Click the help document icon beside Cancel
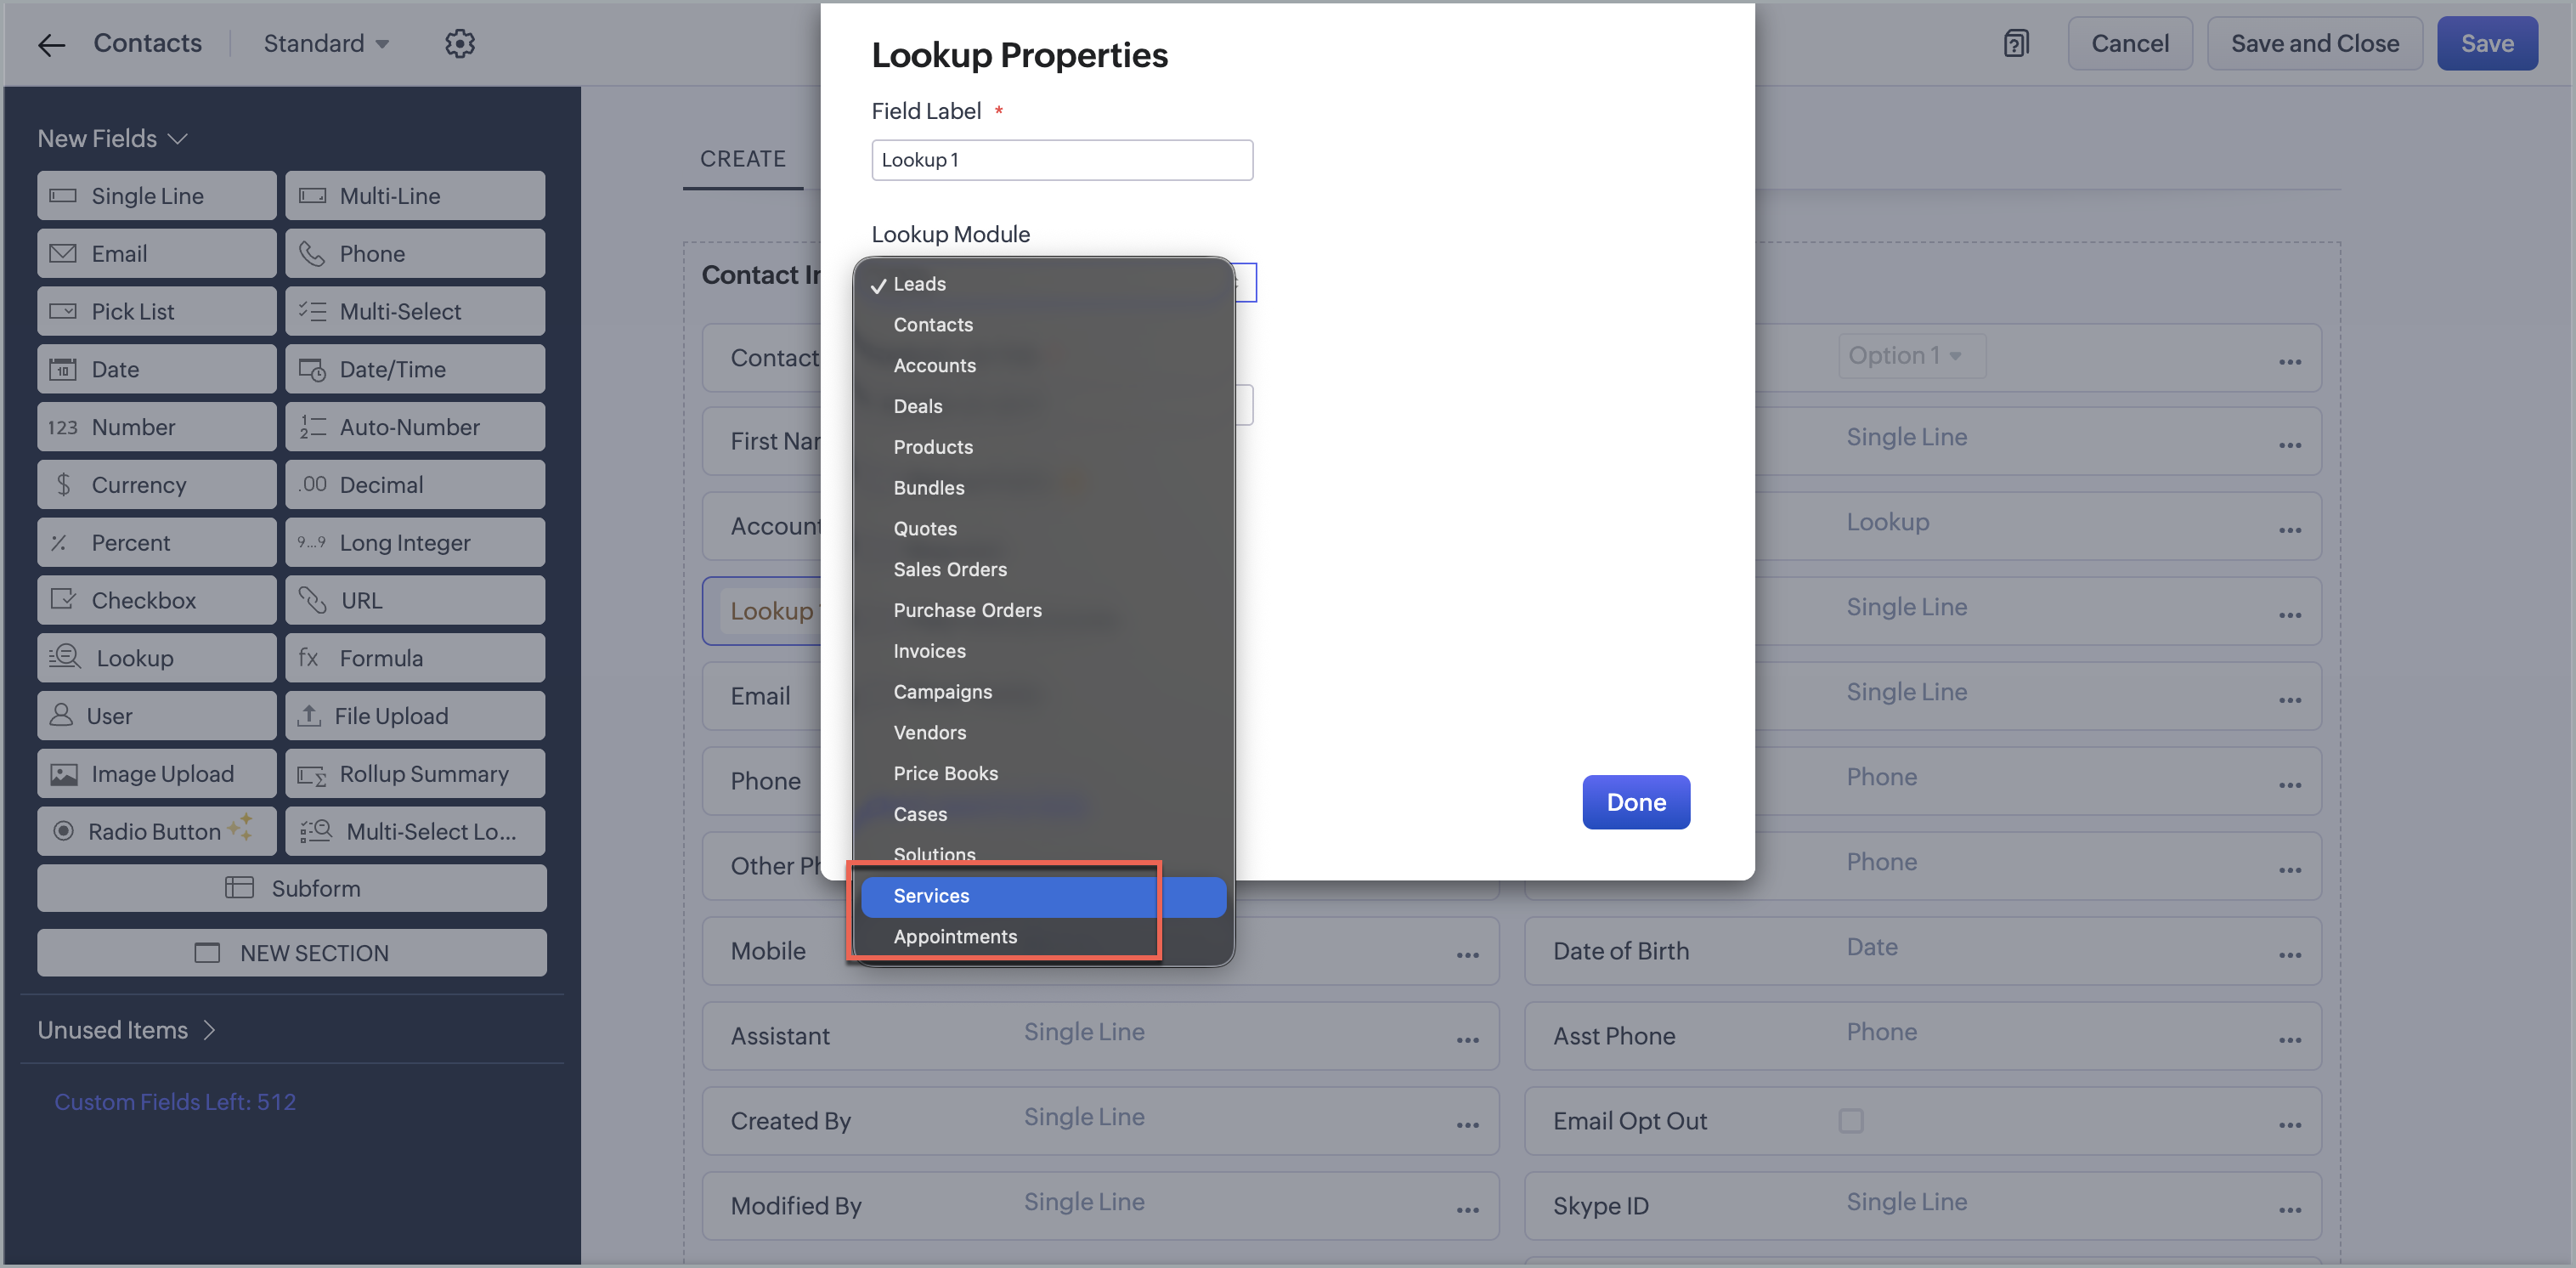The image size is (2576, 1268). (2016, 43)
